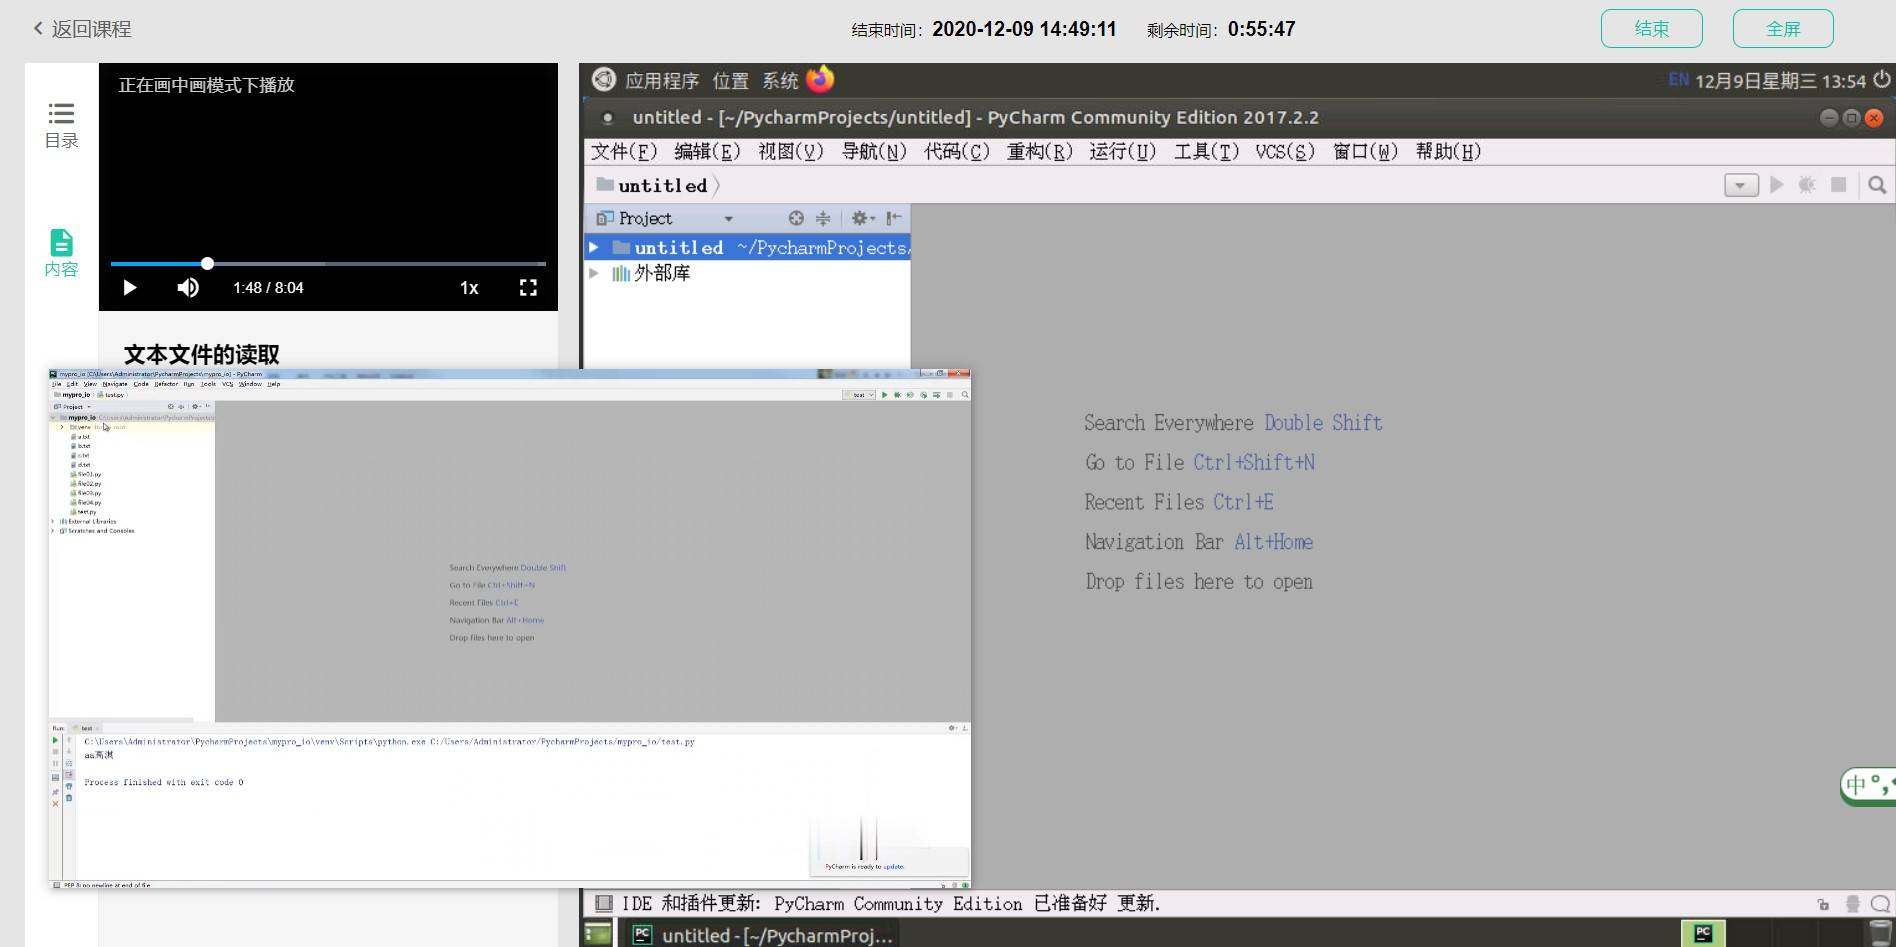The height and width of the screenshot is (947, 1896).
Task: Open run configuration dropdown
Action: 1741,185
